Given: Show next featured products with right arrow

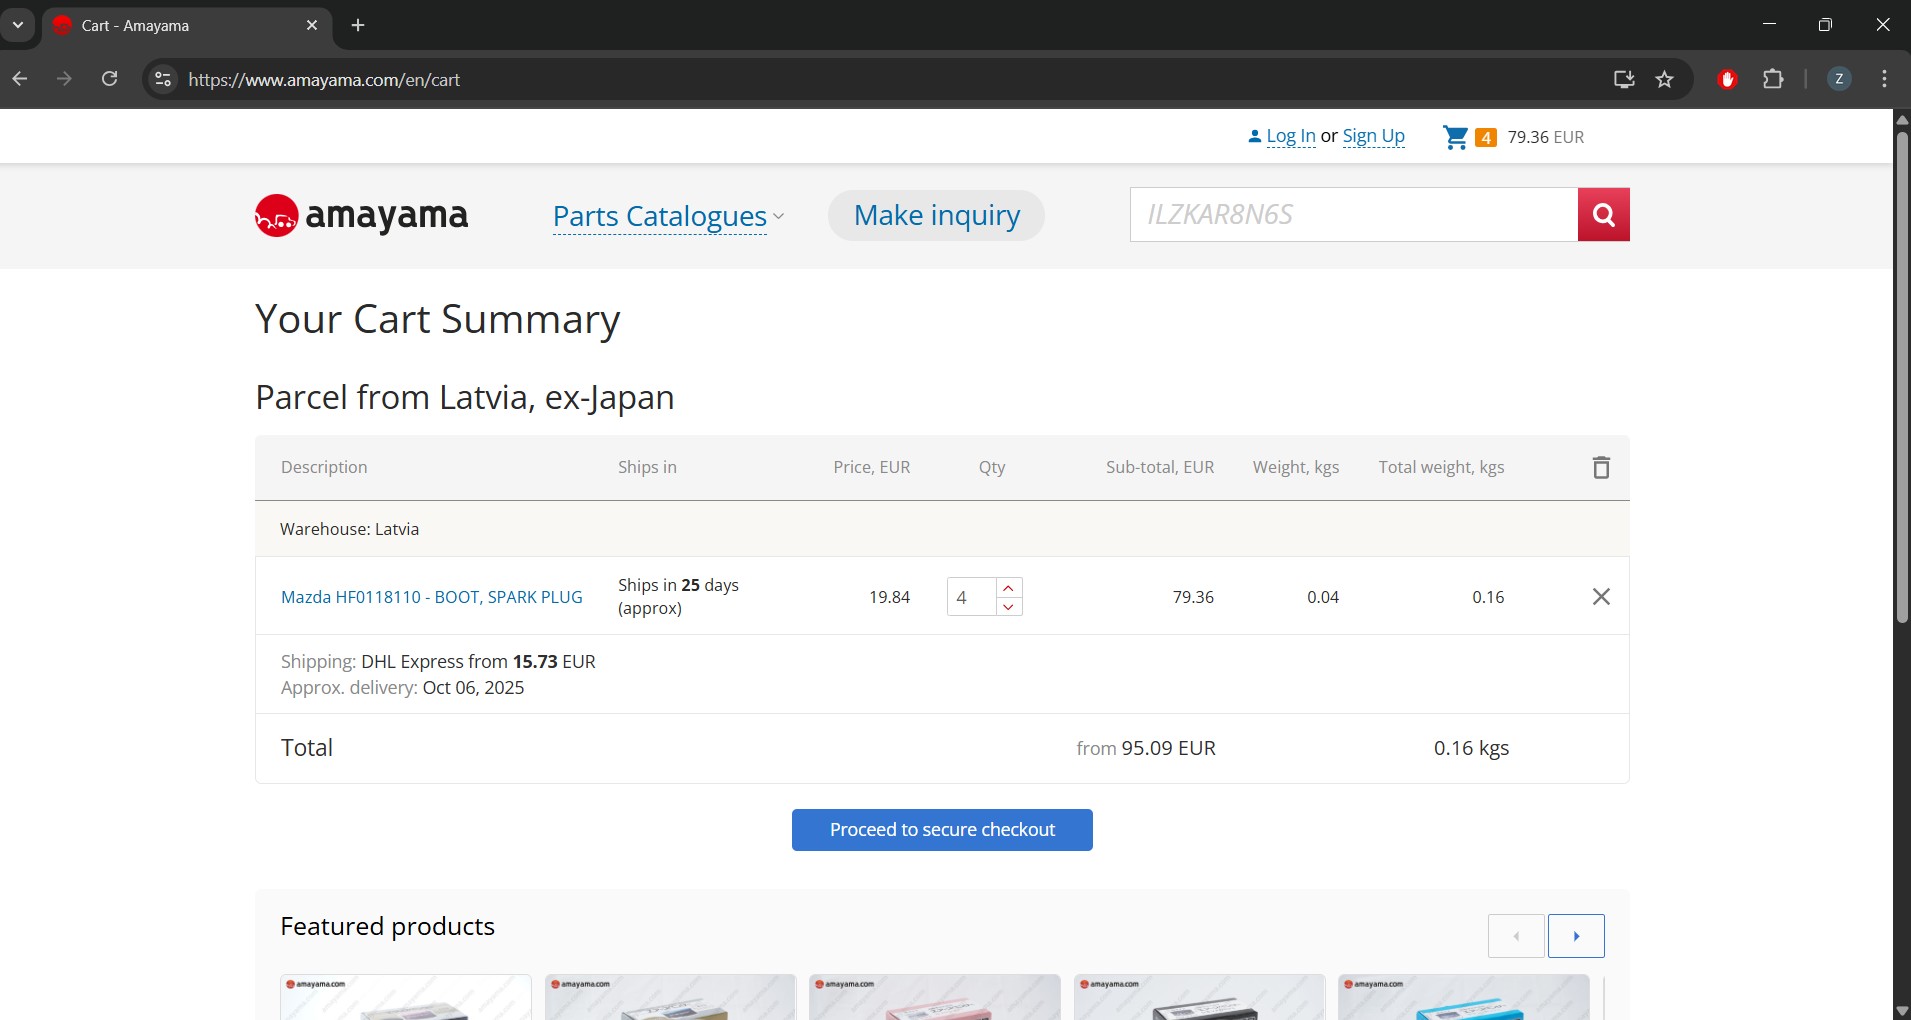Looking at the screenshot, I should (x=1575, y=936).
